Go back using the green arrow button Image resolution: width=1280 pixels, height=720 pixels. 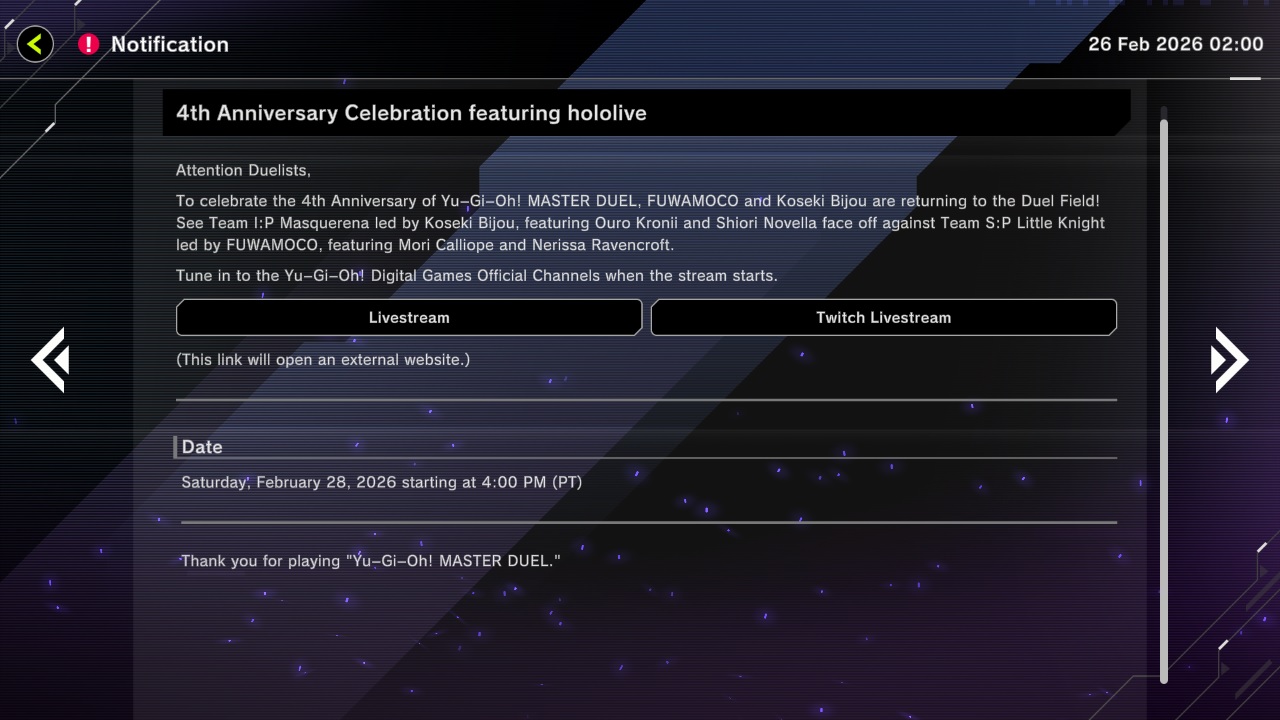[x=35, y=44]
